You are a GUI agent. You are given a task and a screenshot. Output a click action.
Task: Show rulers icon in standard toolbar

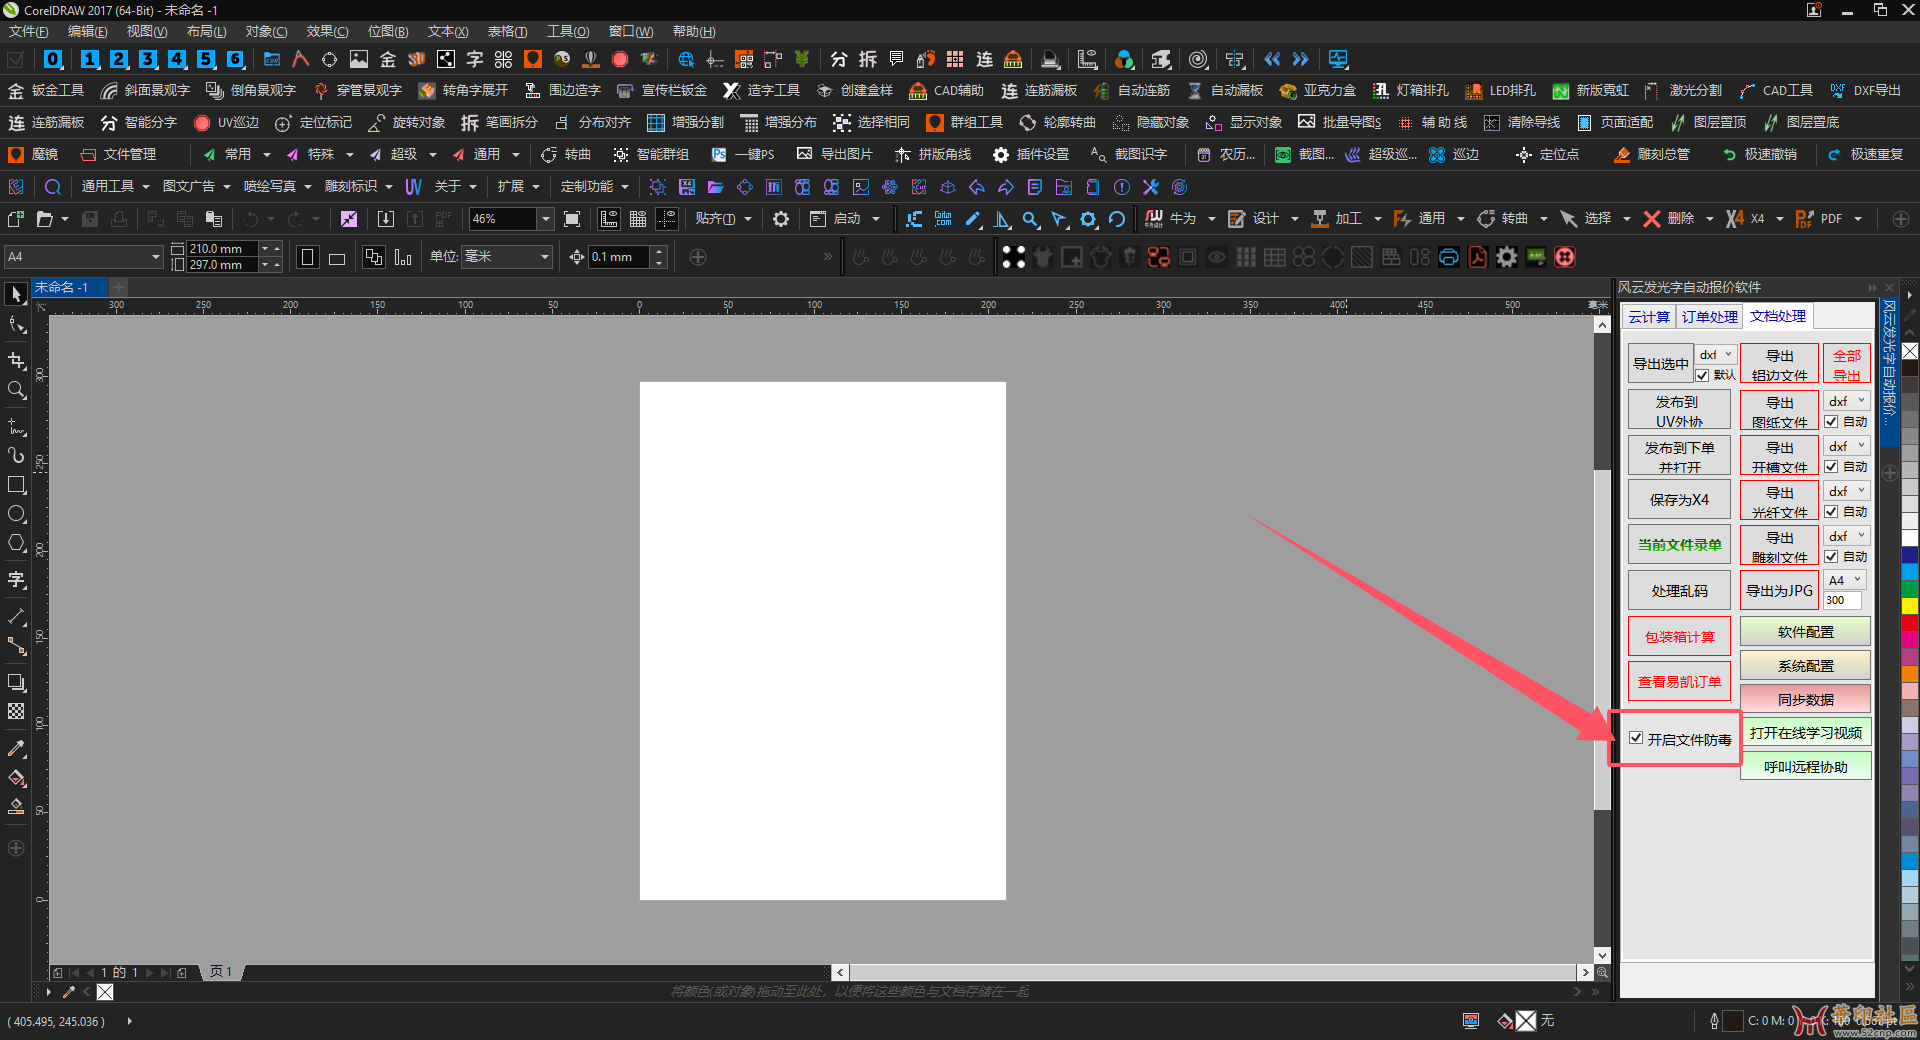pyautogui.click(x=608, y=219)
